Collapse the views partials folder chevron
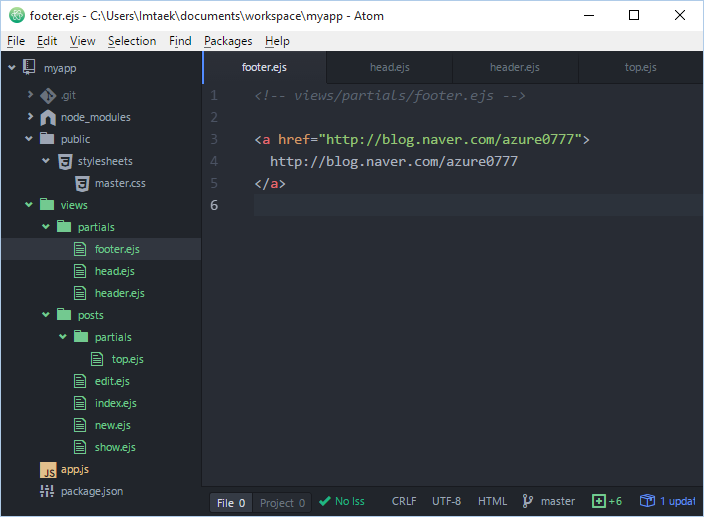704x517 pixels. click(x=46, y=227)
